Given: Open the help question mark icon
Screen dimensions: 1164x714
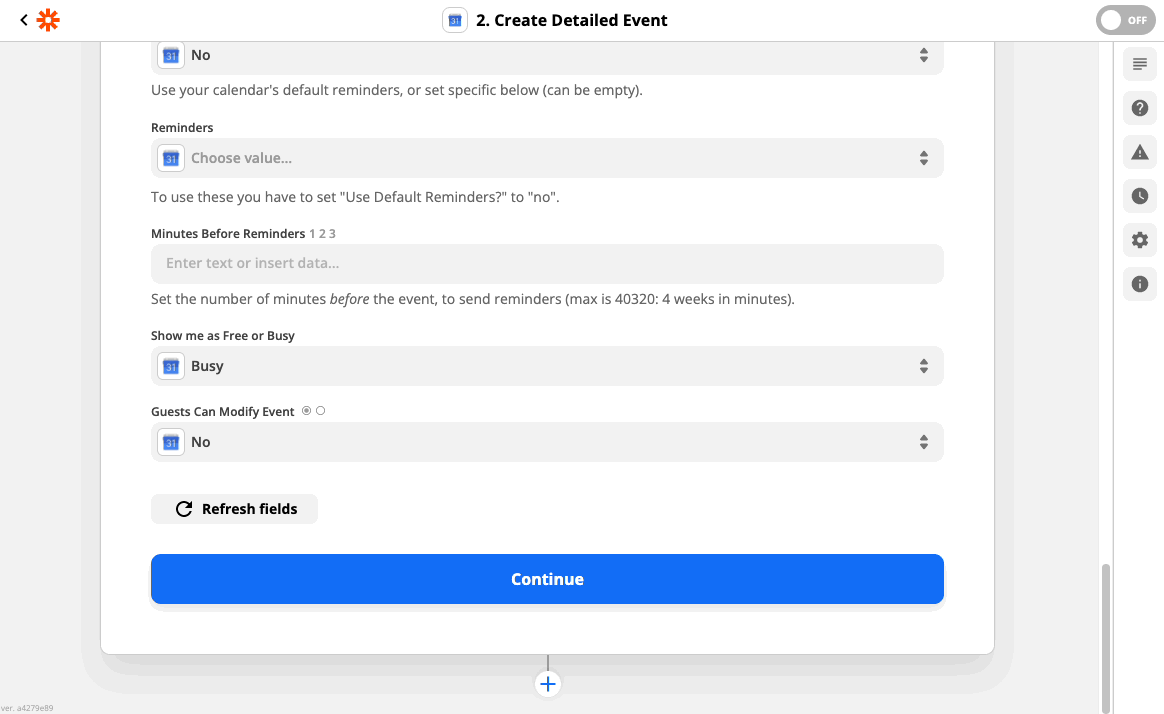Looking at the screenshot, I should [x=1139, y=108].
